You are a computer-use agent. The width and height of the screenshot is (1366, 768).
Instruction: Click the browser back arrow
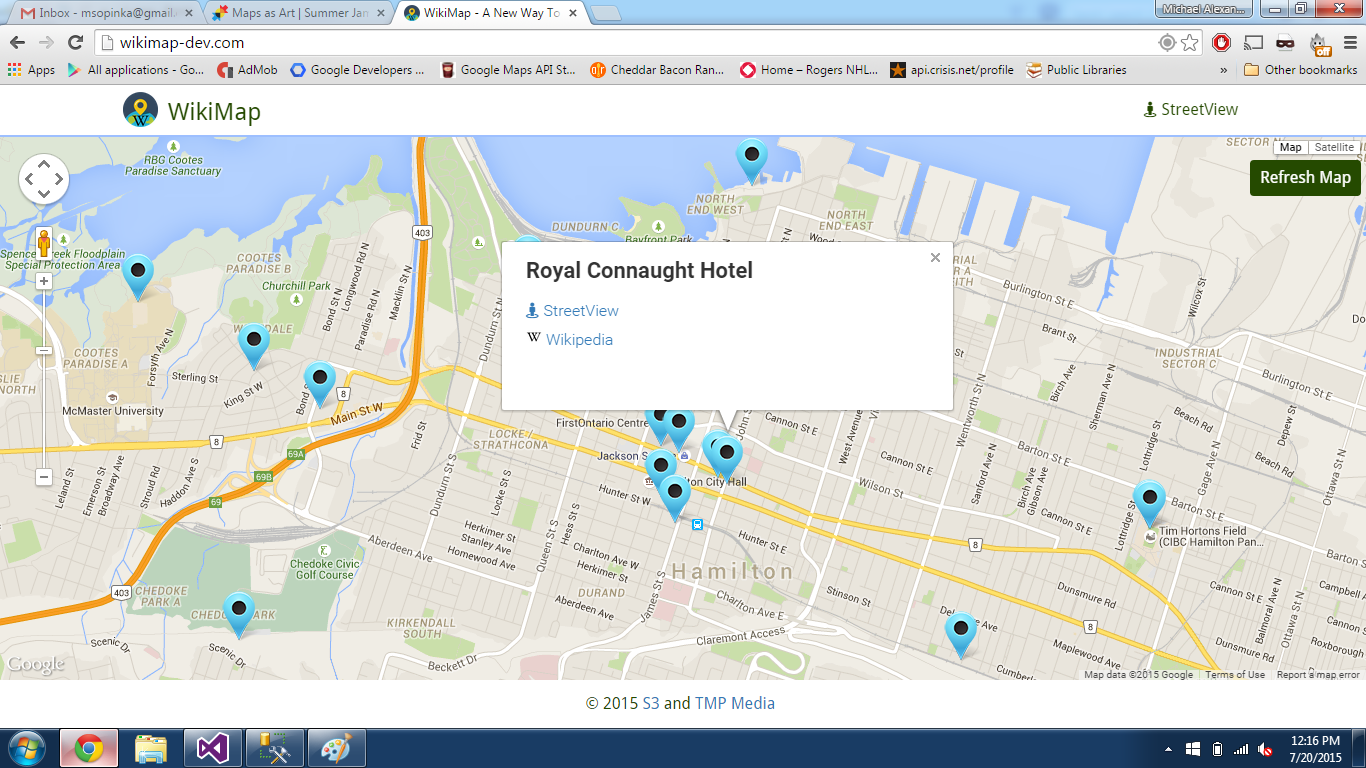[x=18, y=42]
